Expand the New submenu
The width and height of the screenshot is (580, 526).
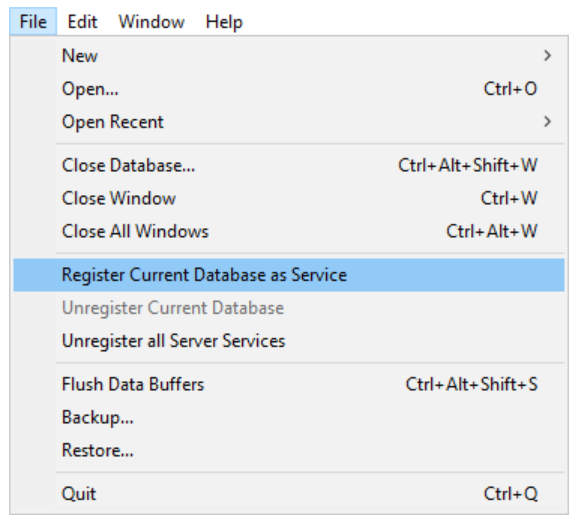289,56
